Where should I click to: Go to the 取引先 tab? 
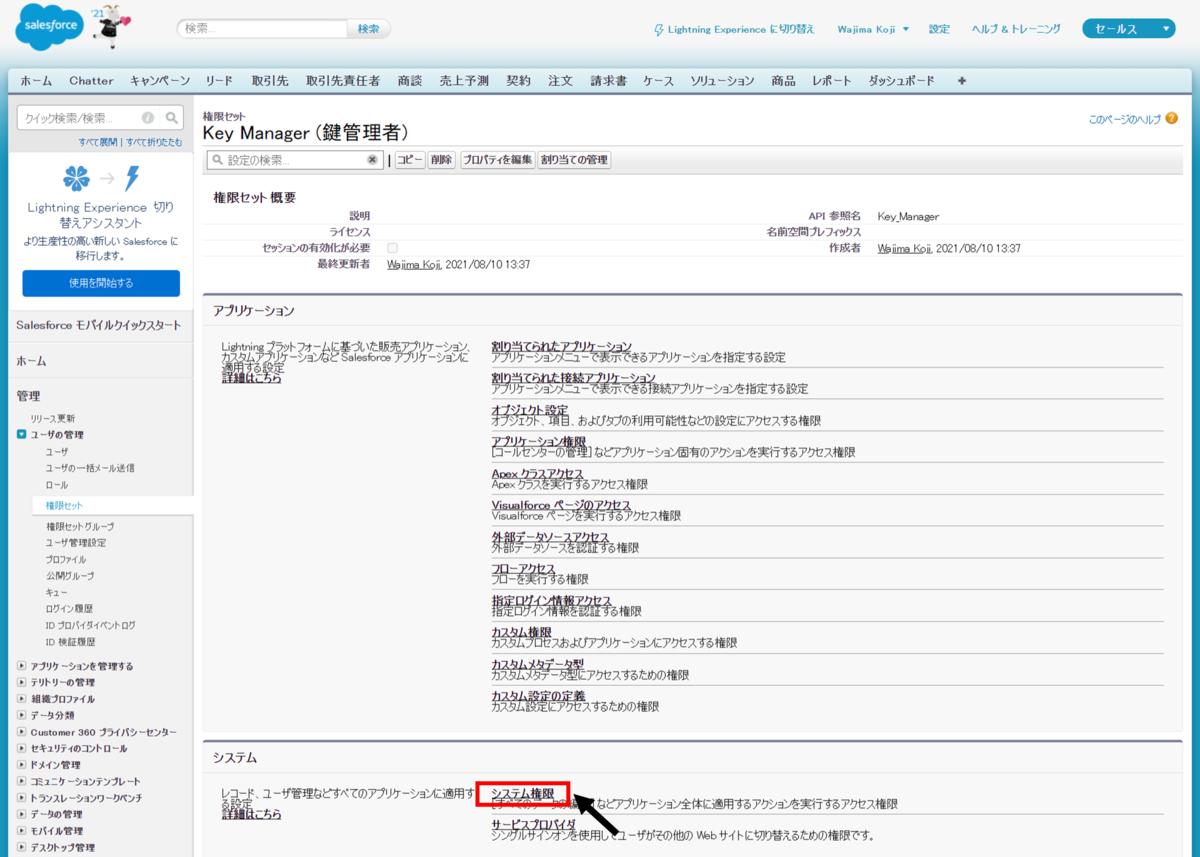(x=270, y=81)
